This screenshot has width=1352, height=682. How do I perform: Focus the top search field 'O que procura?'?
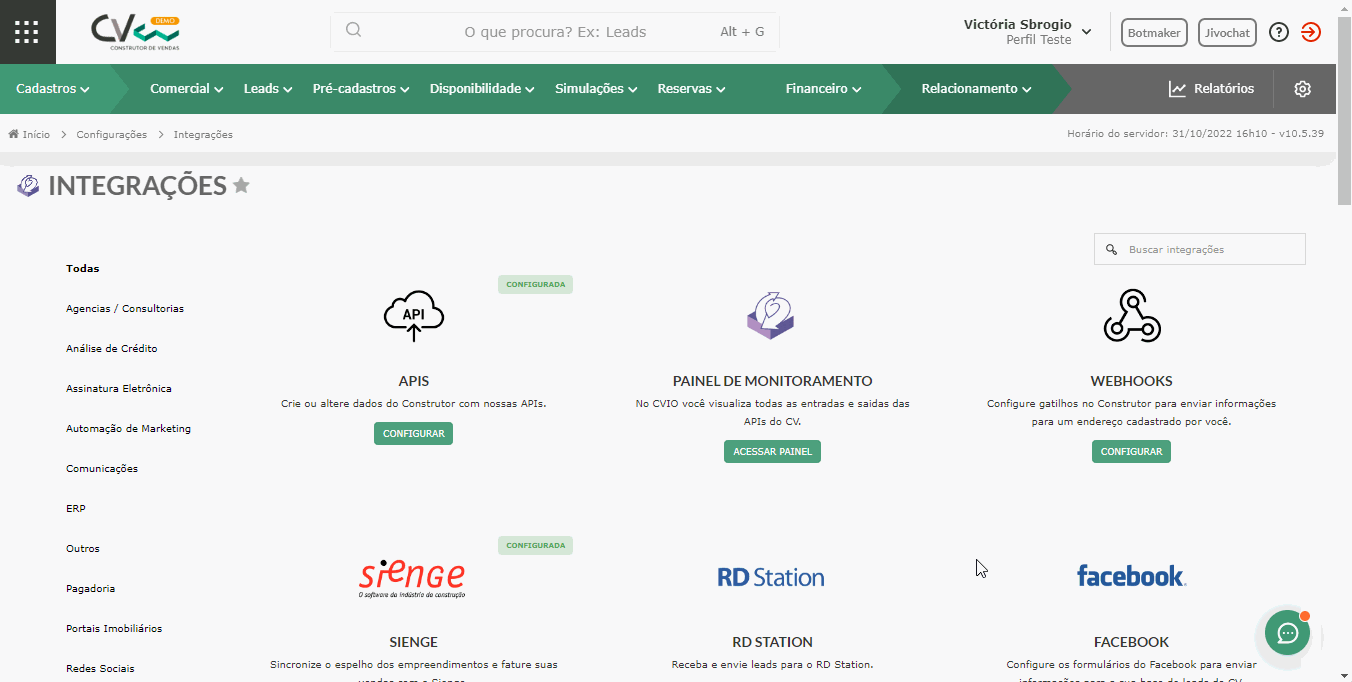(555, 32)
